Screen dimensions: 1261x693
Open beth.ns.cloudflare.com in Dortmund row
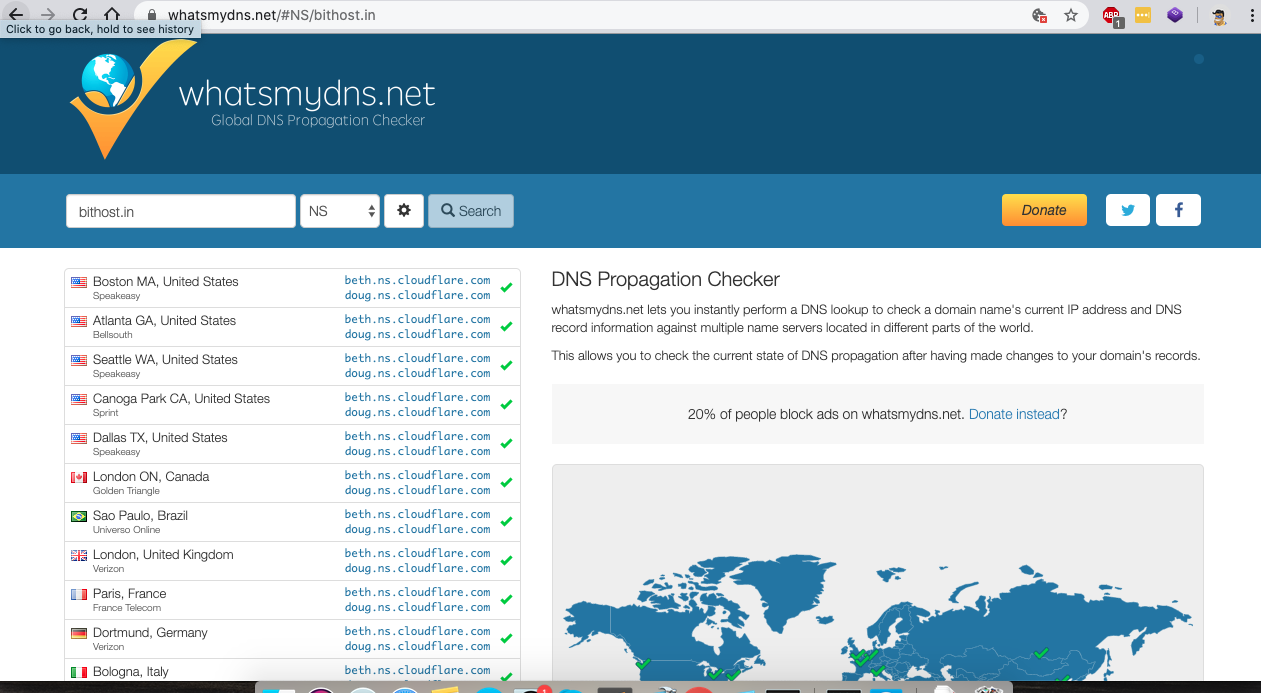pos(417,631)
